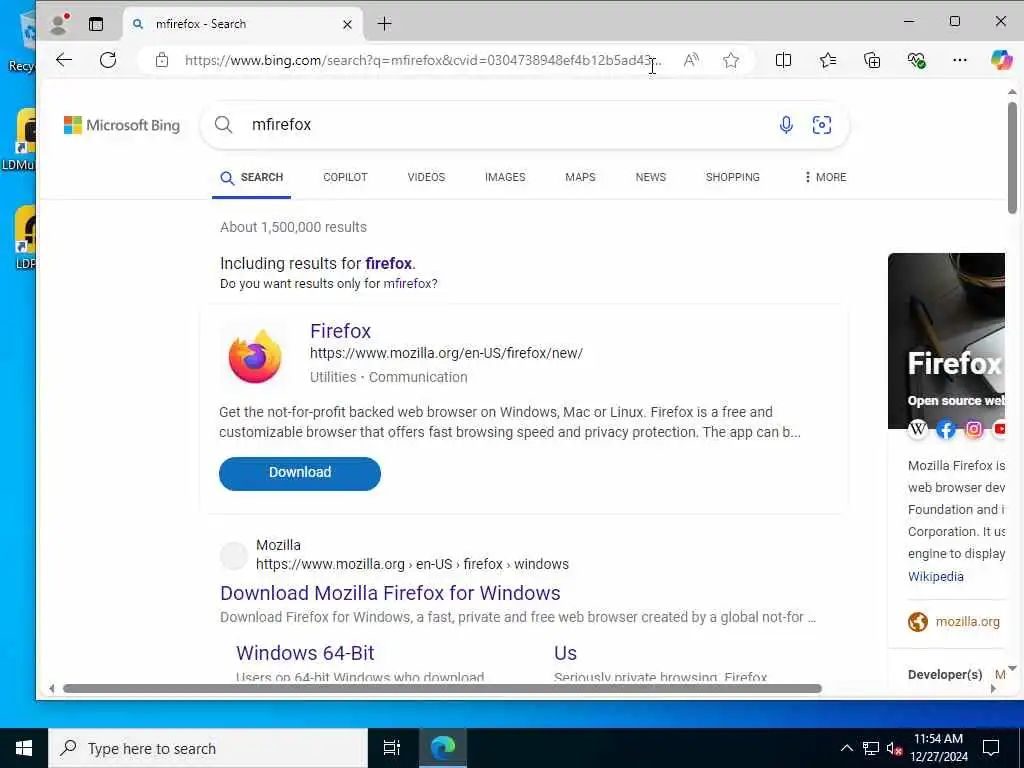This screenshot has width=1024, height=768.
Task: Open Collections icon
Action: pos(872,60)
